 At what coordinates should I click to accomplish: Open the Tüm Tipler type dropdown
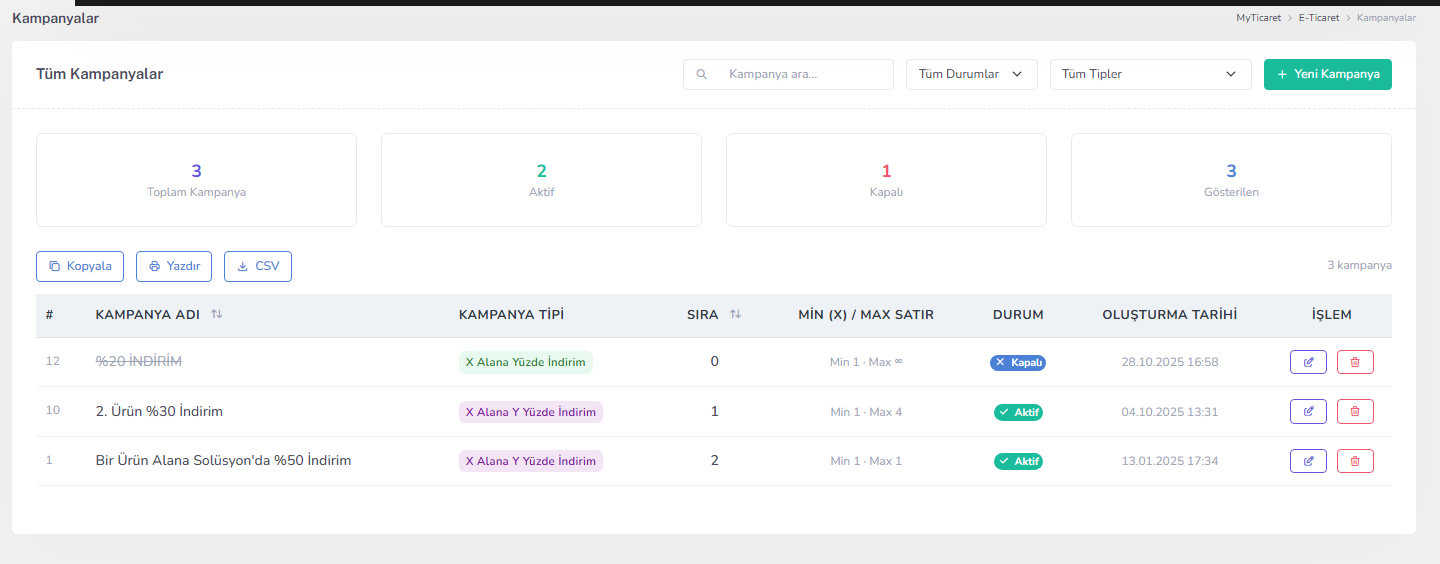pyautogui.click(x=1151, y=74)
